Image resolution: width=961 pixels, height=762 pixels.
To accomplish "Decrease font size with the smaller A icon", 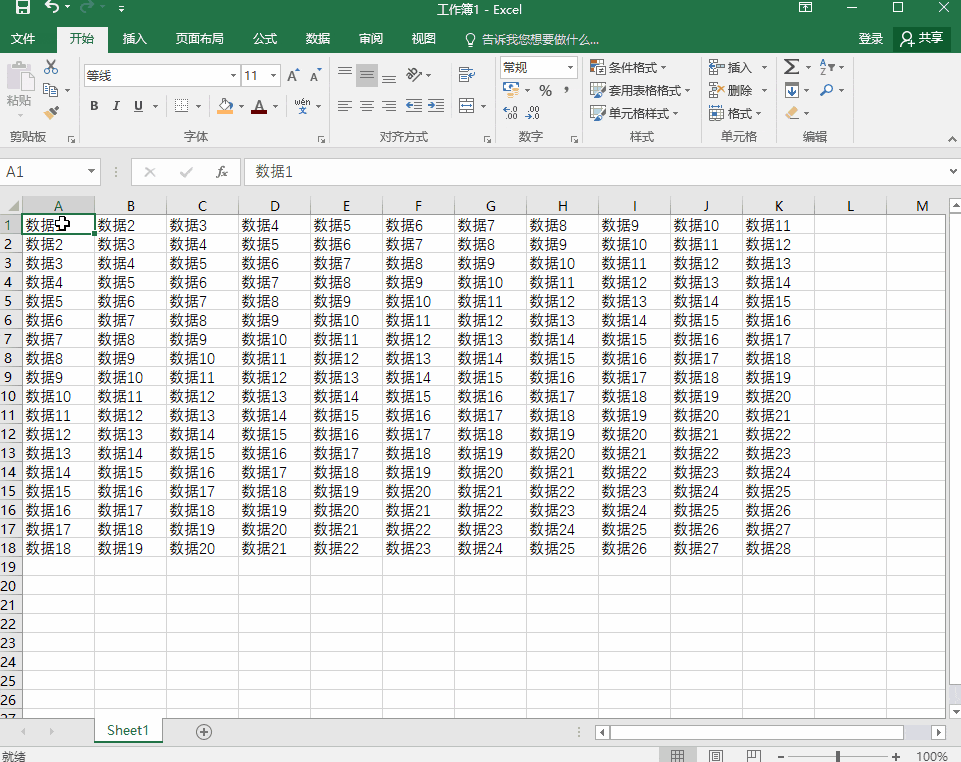I will pos(315,75).
